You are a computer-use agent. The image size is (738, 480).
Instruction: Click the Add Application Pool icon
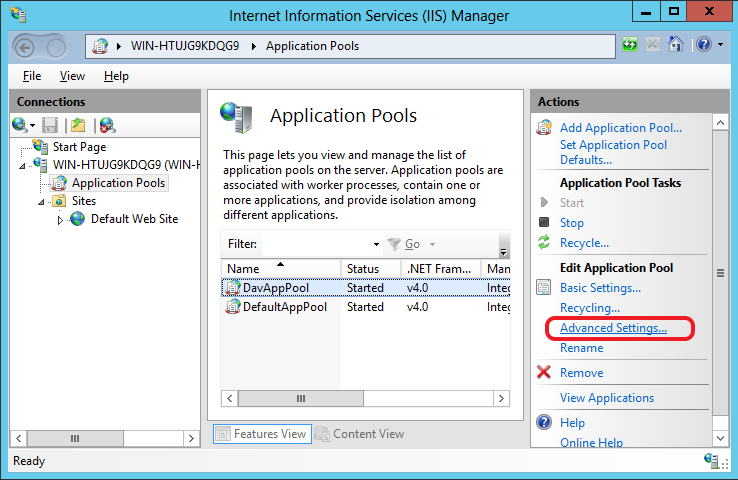pyautogui.click(x=544, y=128)
